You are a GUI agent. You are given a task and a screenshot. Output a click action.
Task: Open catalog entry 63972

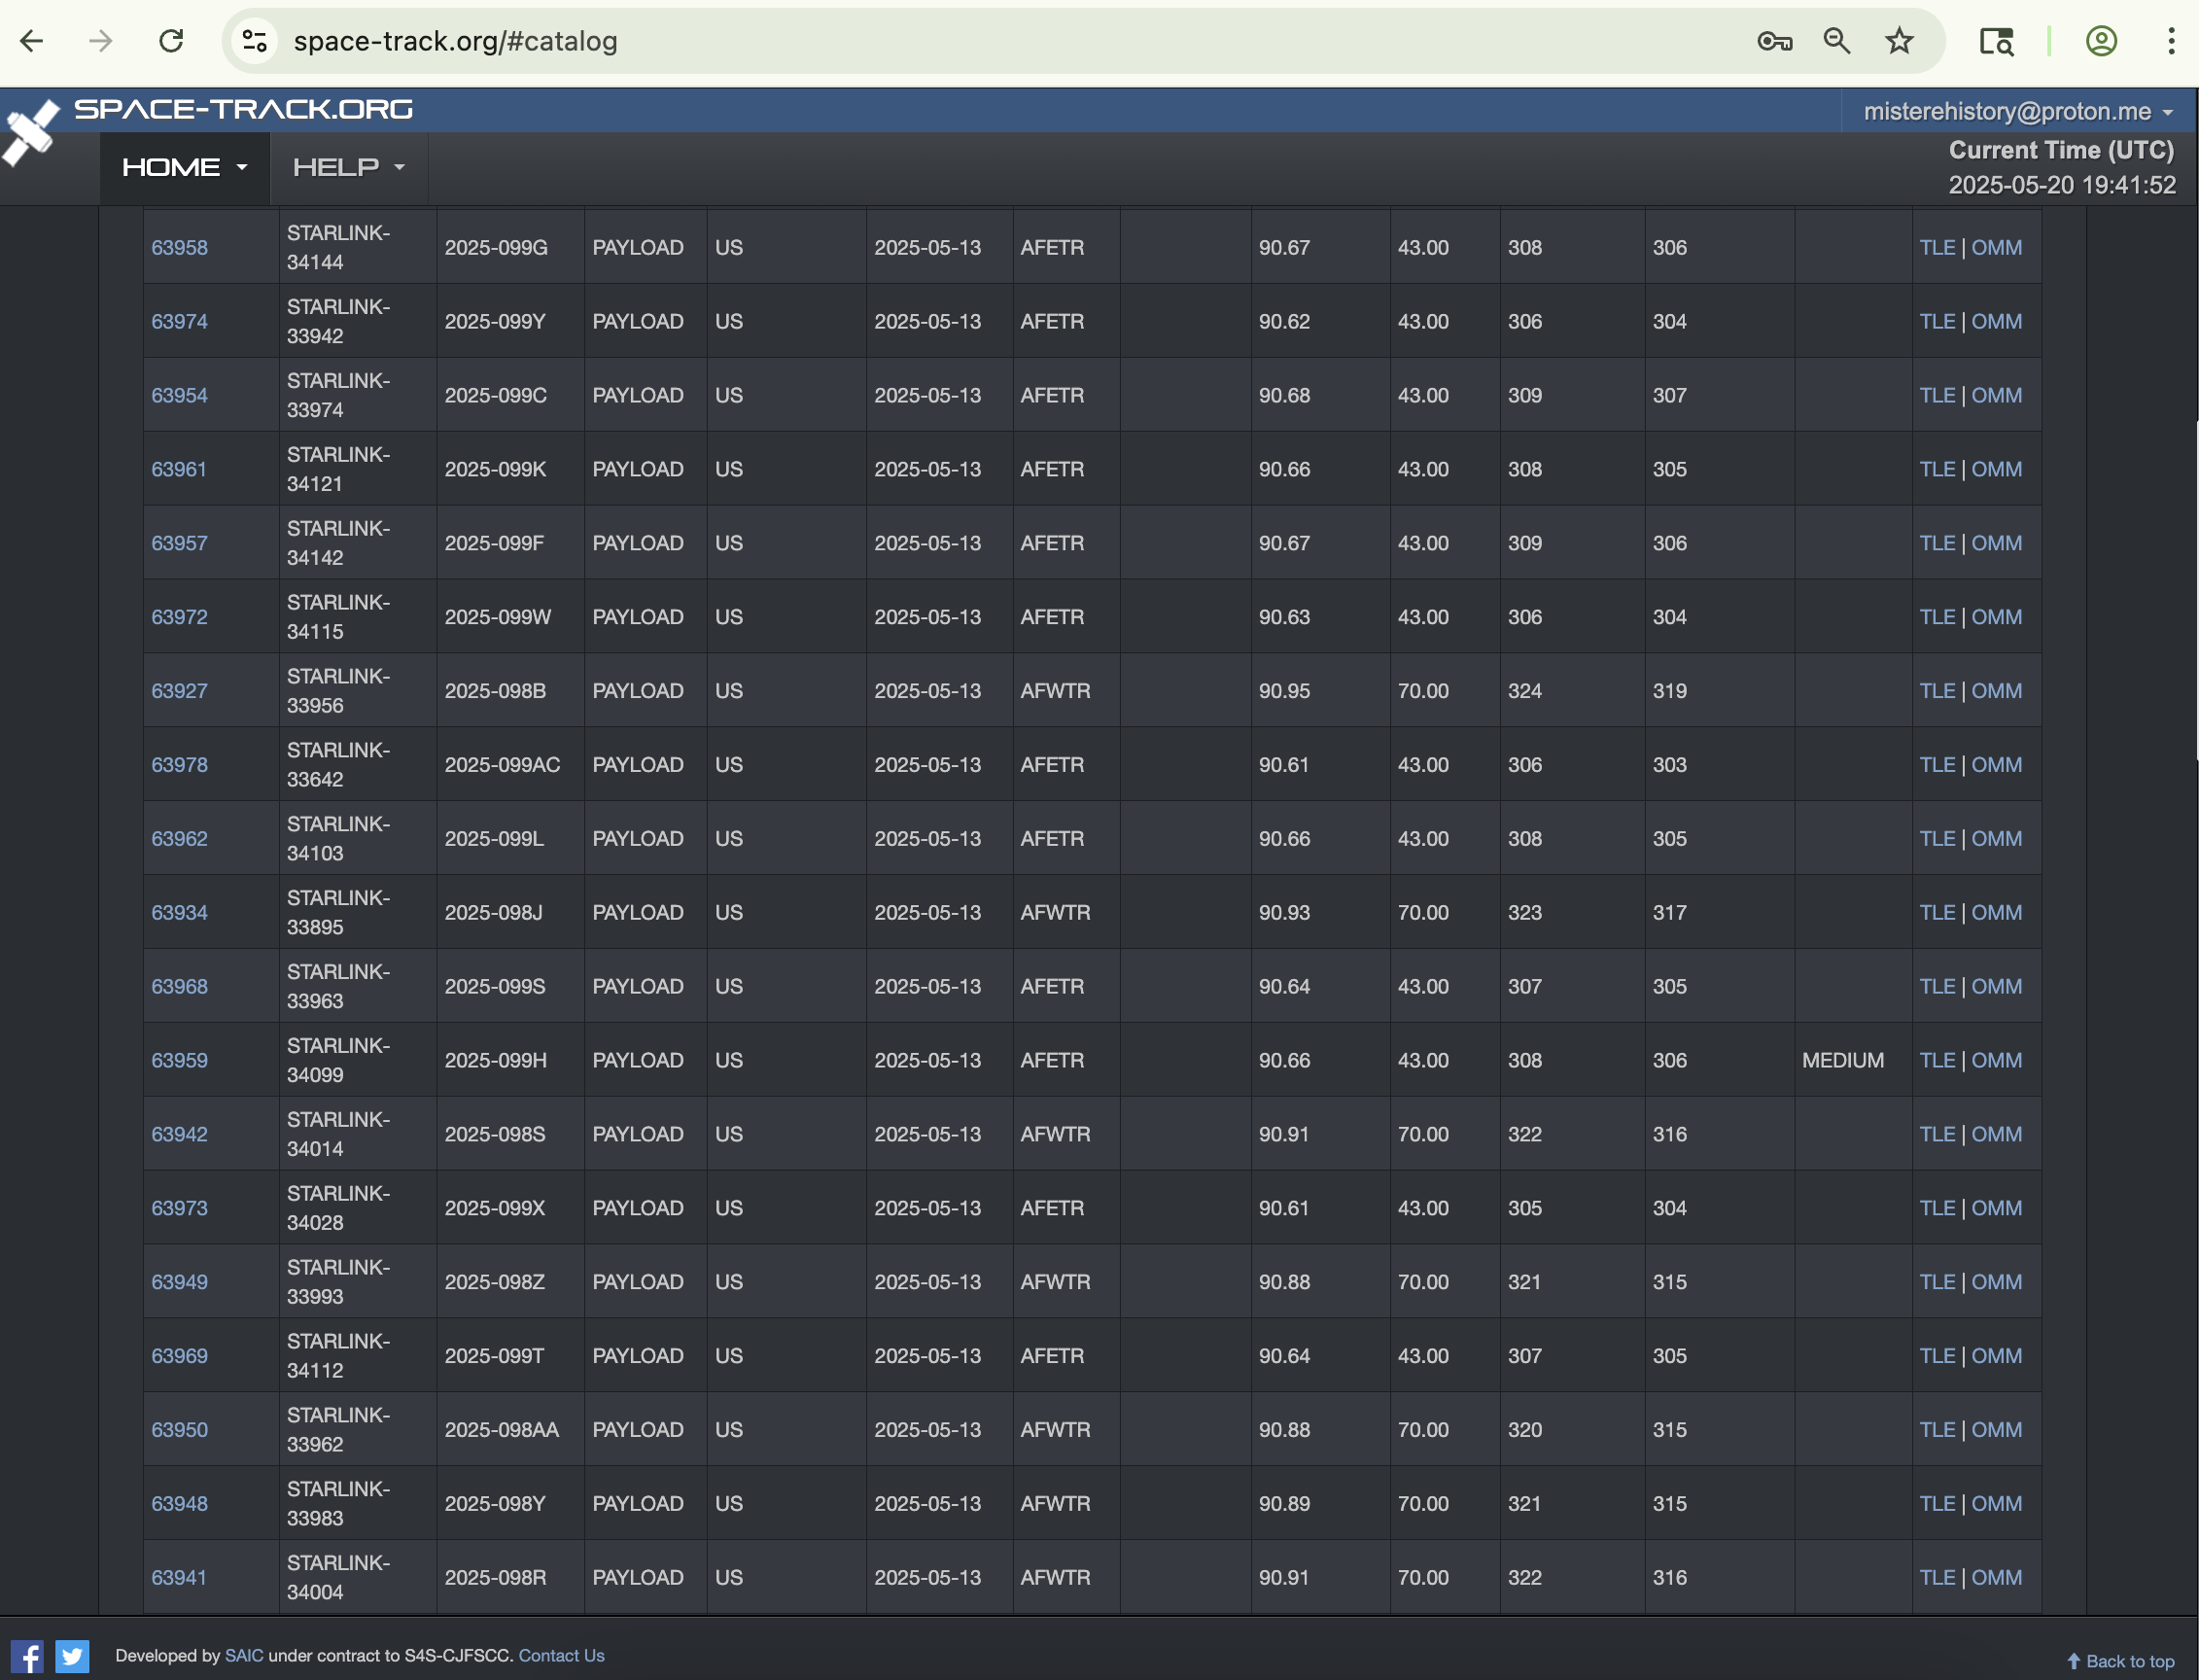pos(179,618)
